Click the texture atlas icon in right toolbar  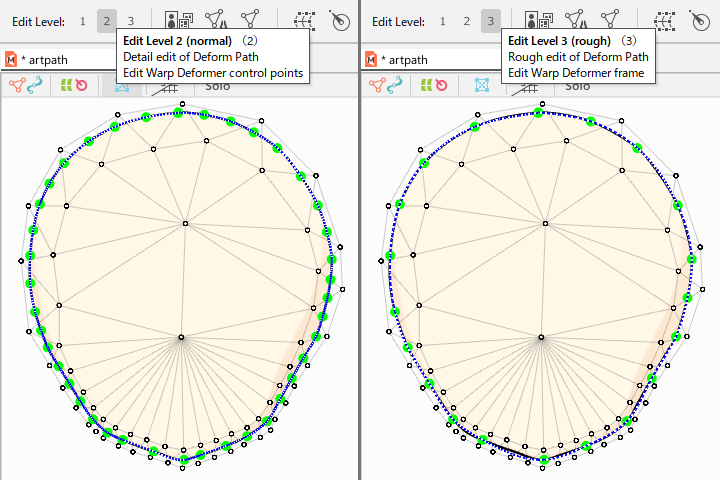pyautogui.click(x=538, y=20)
